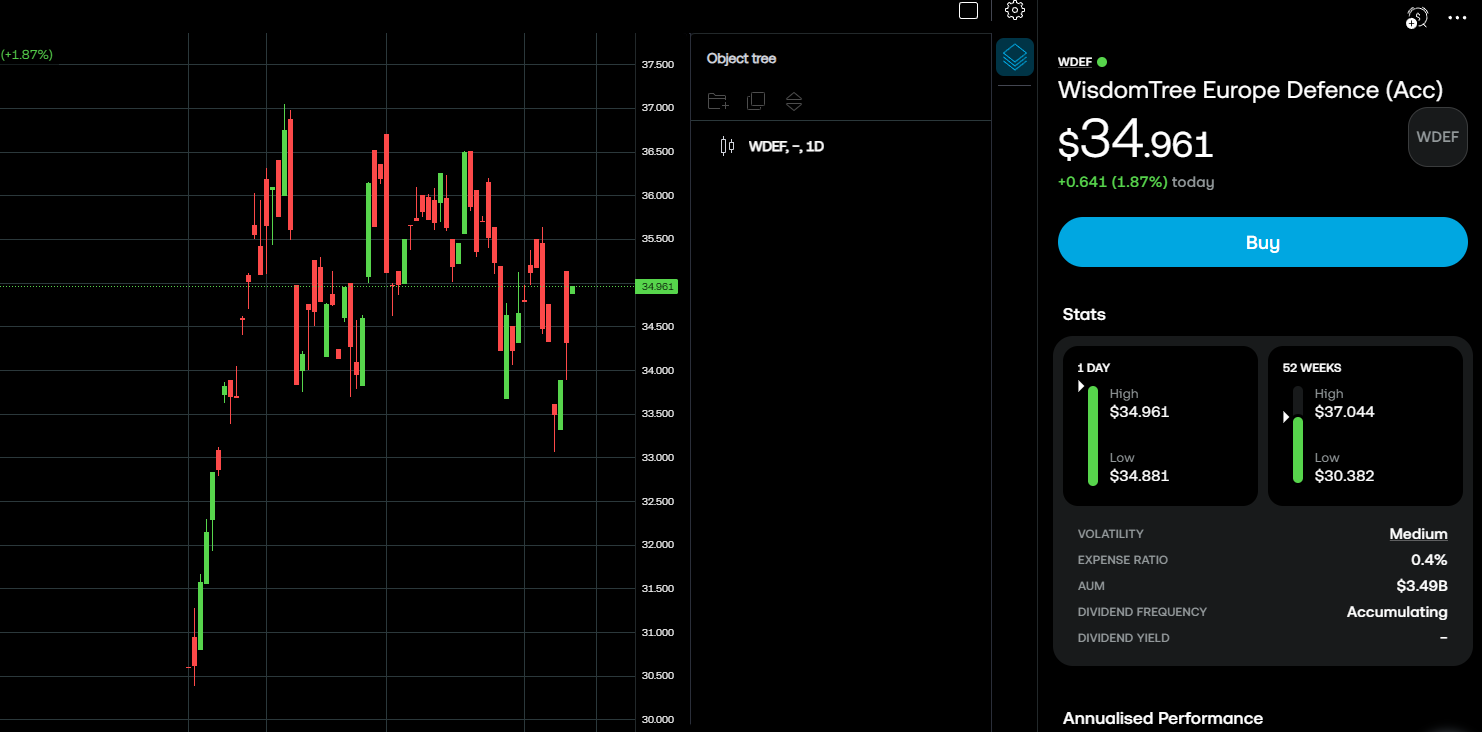
Task: Click the 30.000 price axis label
Action: (657, 720)
